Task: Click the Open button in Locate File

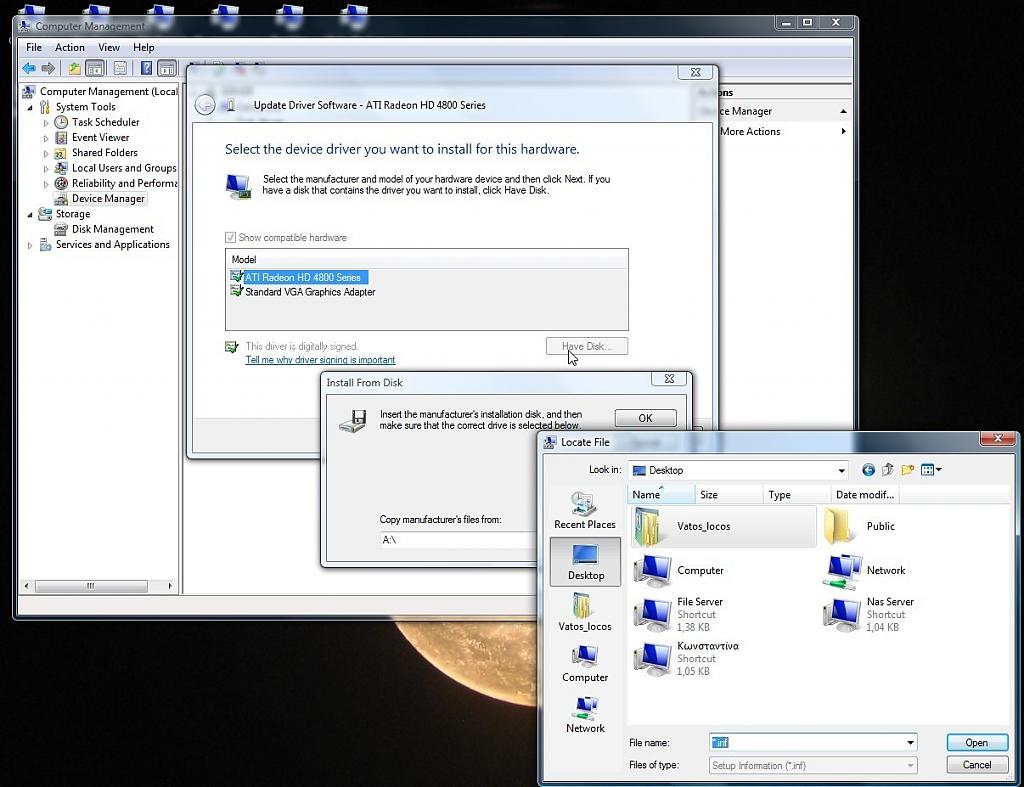Action: [x=977, y=743]
